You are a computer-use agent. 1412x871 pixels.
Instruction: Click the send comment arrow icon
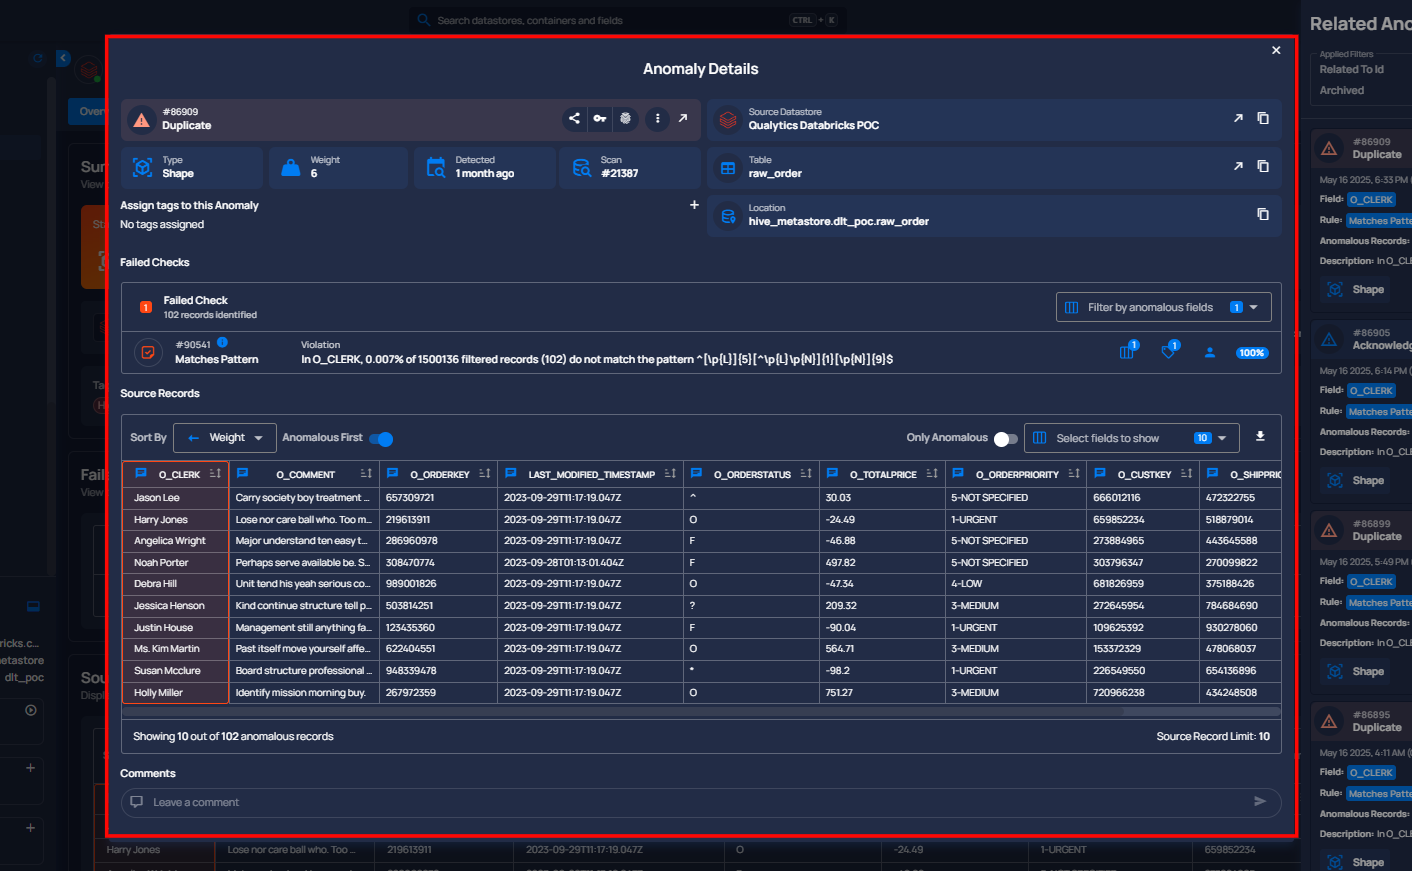pyautogui.click(x=1260, y=802)
